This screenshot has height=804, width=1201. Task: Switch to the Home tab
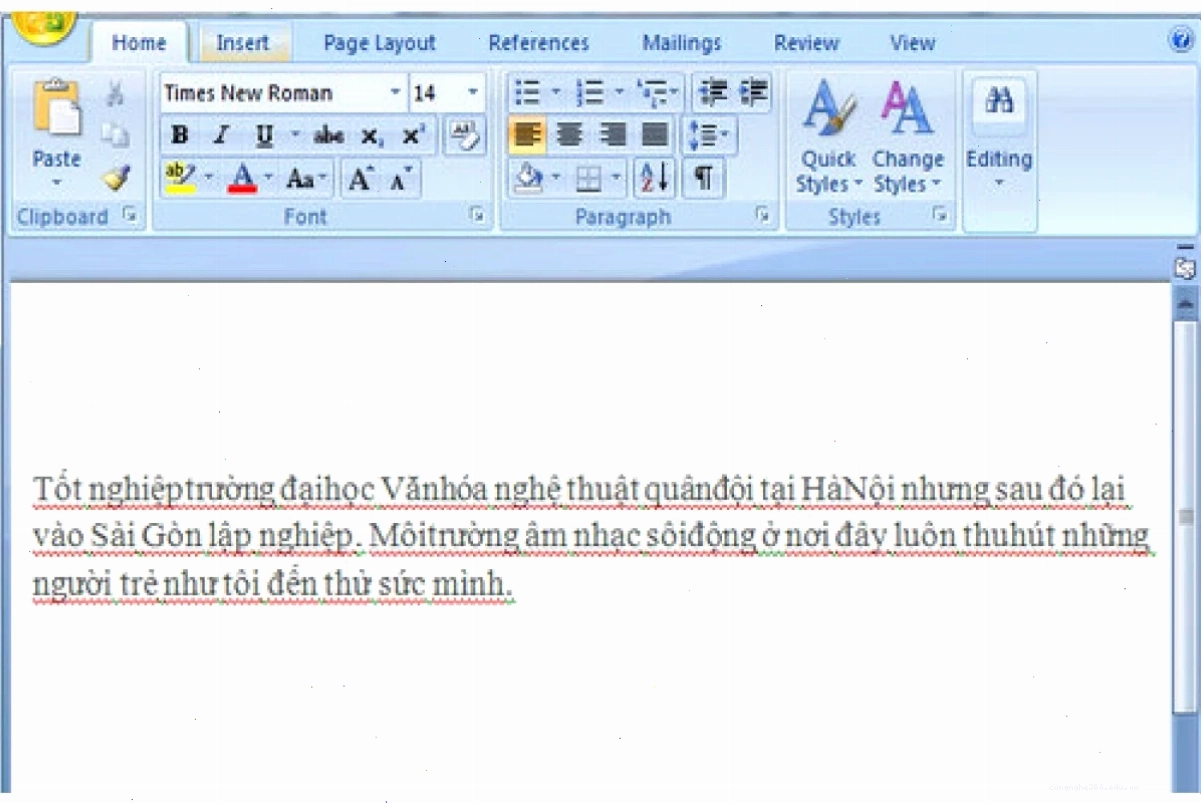click(x=139, y=43)
